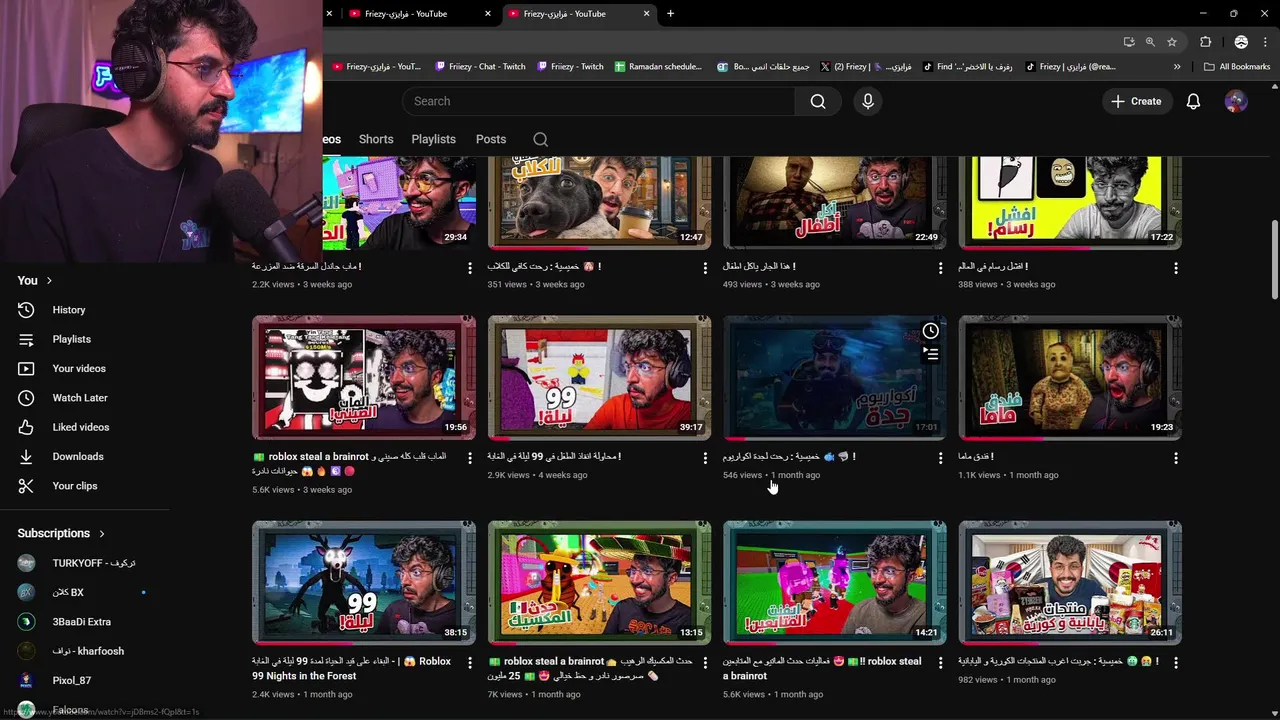Click the YouTube search magnifier button
Screen dimensions: 1280x720
click(x=818, y=101)
